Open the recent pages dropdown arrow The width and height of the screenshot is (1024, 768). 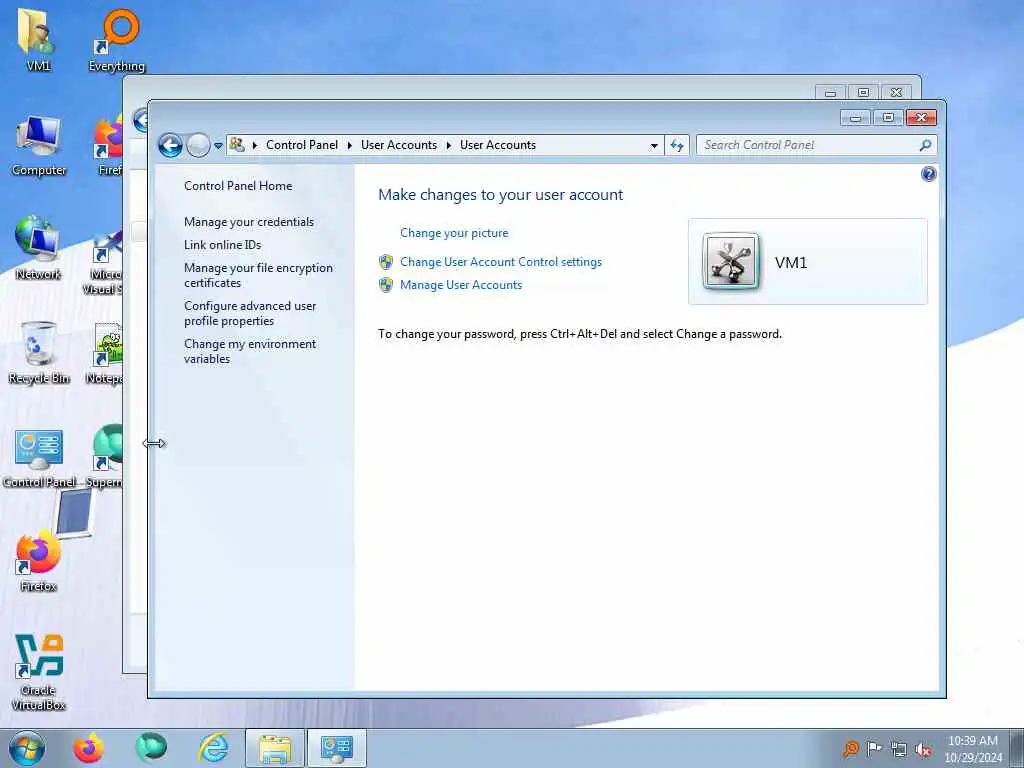click(x=218, y=146)
